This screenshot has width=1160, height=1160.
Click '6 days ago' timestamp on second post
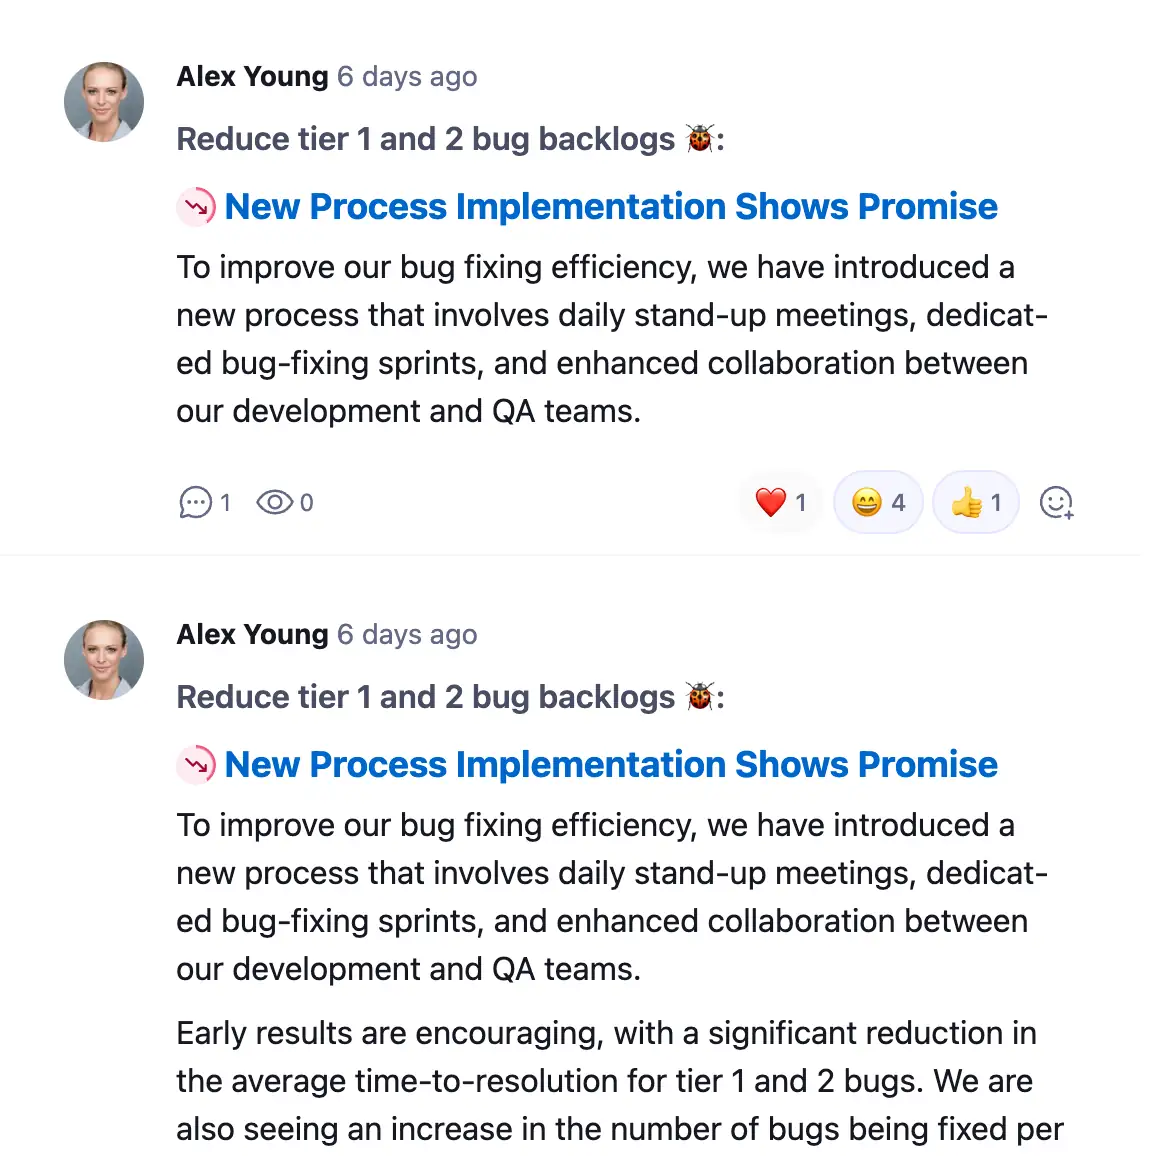coord(407,635)
